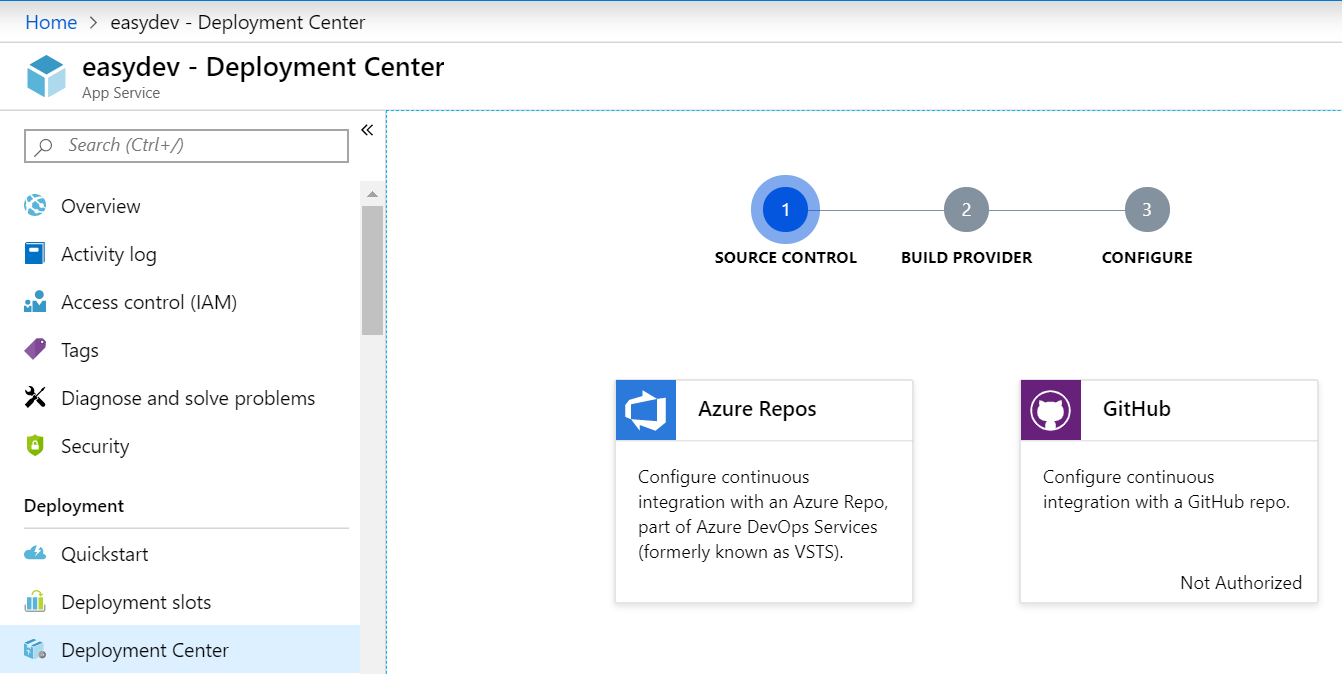
Task: Click the GitHub logo on its card
Action: point(1050,409)
